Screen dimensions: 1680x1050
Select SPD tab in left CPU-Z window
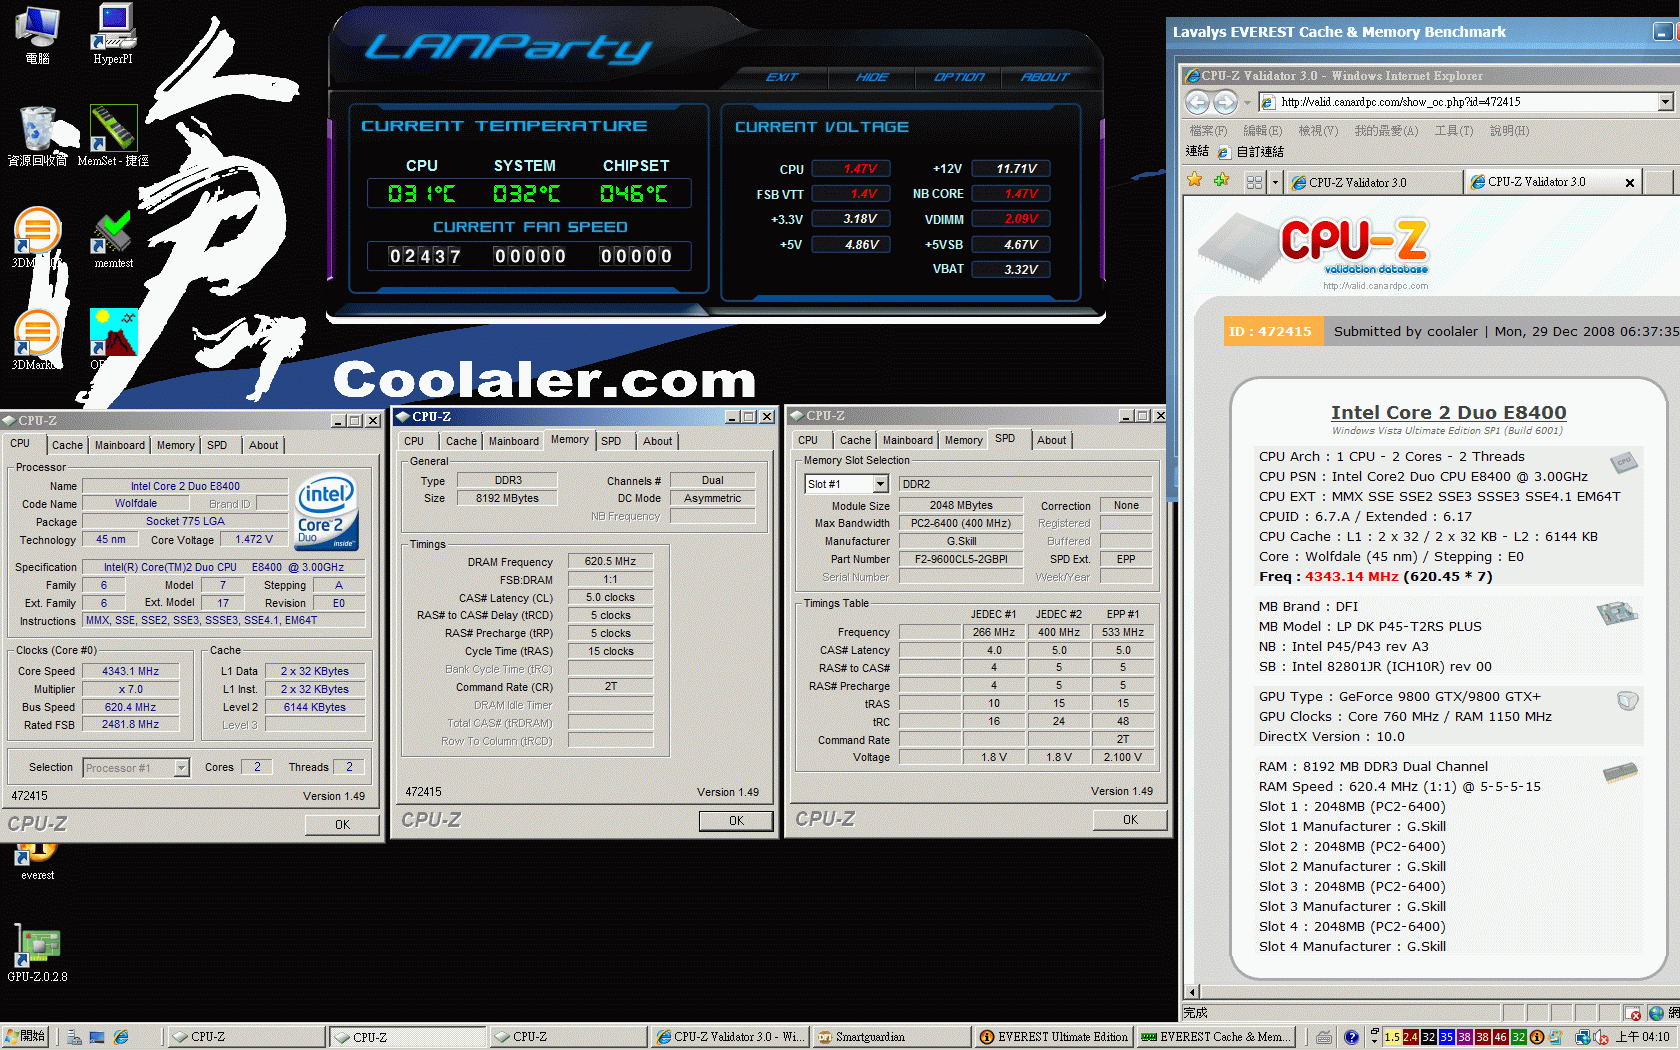click(217, 445)
